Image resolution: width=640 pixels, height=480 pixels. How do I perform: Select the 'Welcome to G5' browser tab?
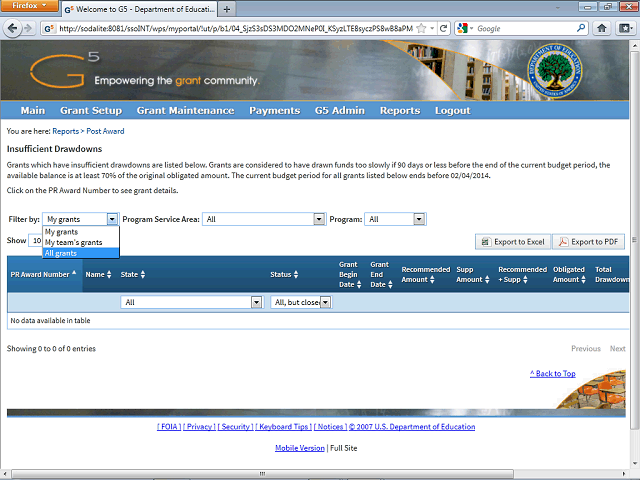[139, 9]
